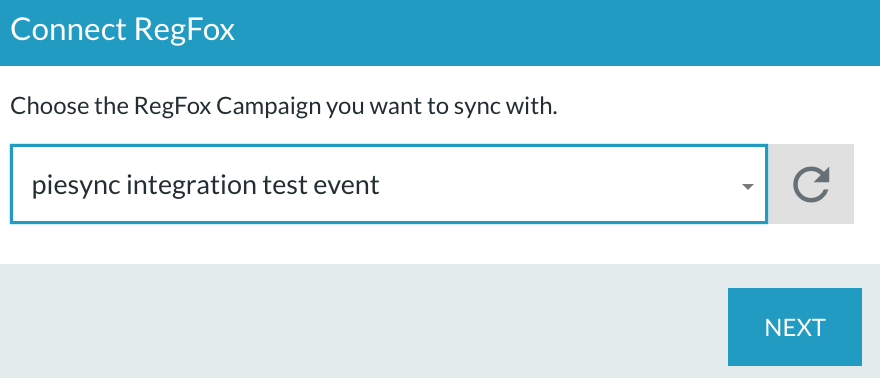Click the Connect RegFox dialog title
The image size is (880, 378).
tap(122, 30)
